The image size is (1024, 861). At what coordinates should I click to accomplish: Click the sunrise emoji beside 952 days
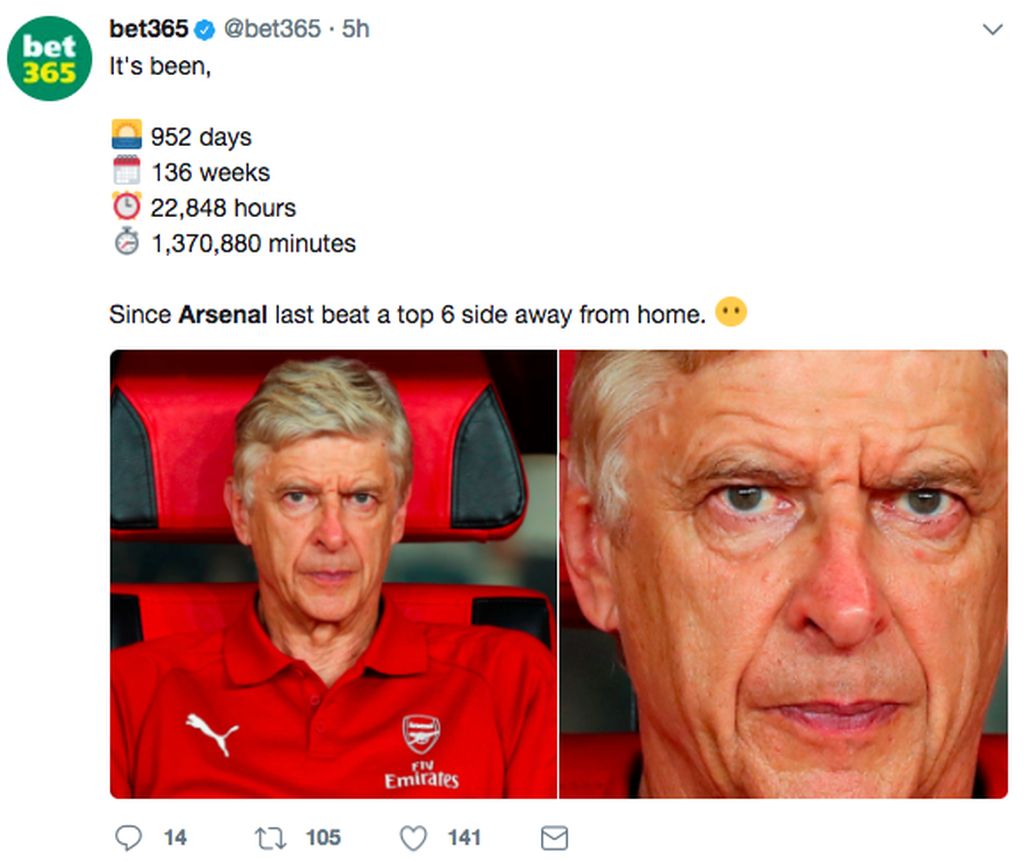coord(126,135)
